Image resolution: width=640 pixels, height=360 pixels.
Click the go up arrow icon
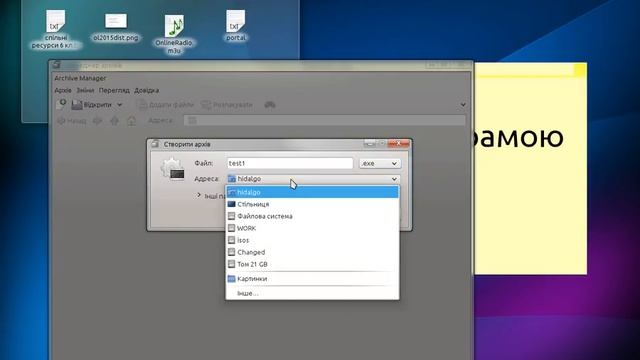[114, 121]
